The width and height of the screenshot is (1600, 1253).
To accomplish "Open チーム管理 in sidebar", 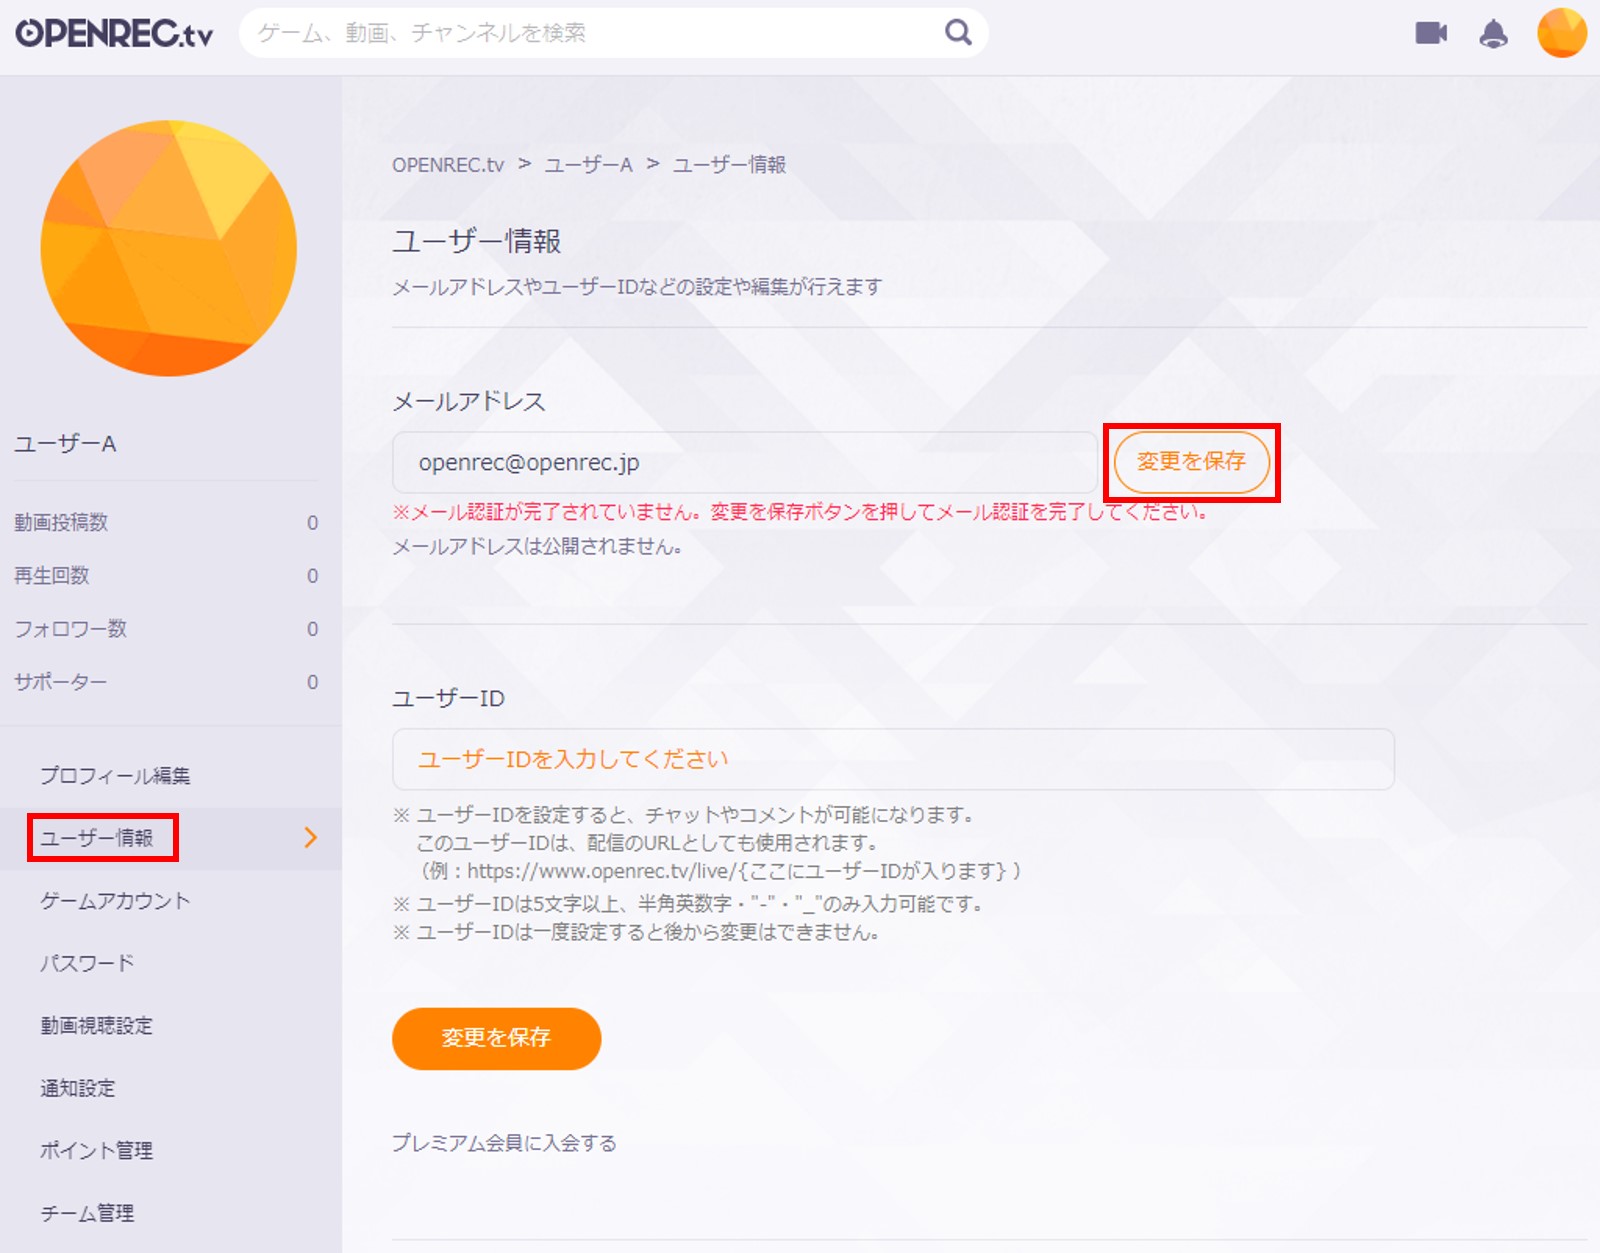I will tap(87, 1213).
